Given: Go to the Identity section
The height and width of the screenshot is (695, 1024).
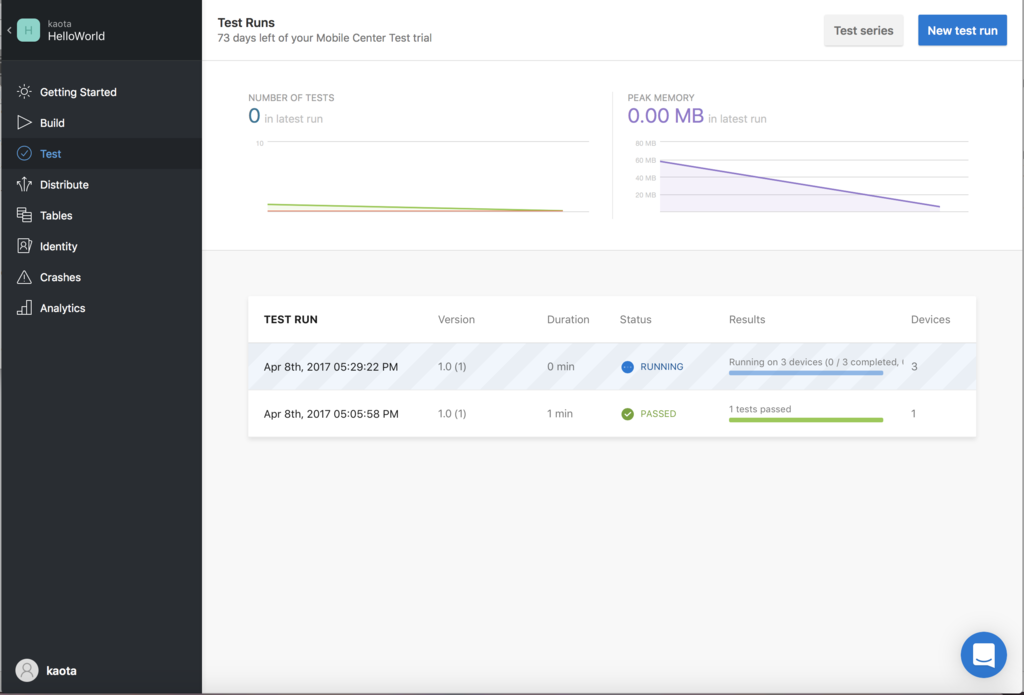Looking at the screenshot, I should pyautogui.click(x=101, y=246).
